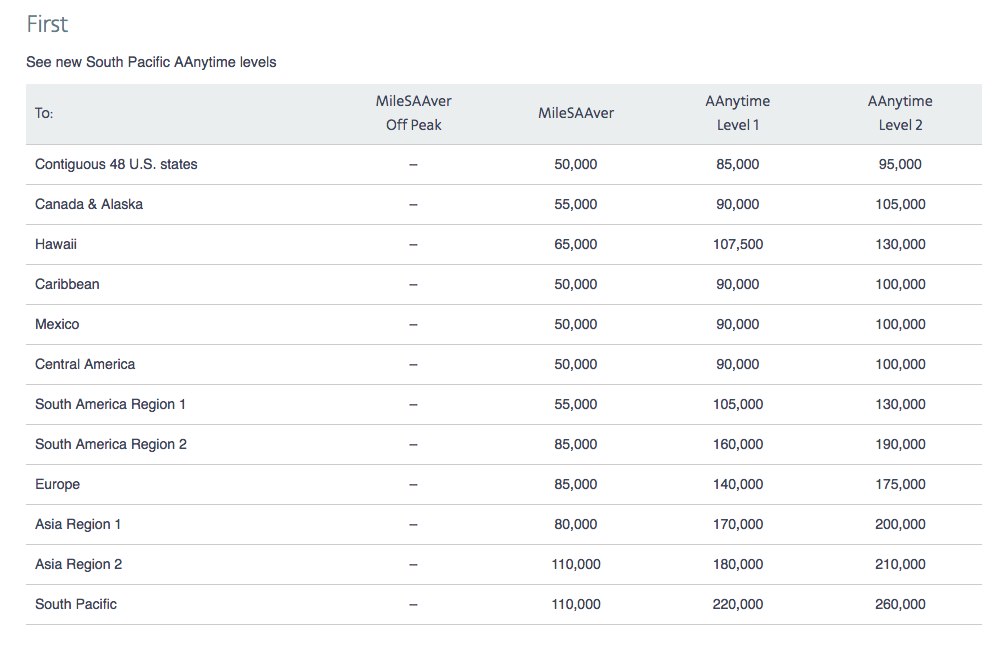Image resolution: width=1006 pixels, height=655 pixels.
Task: Click Asia Region 1's 170,000 Level 1 value
Action: pyautogui.click(x=738, y=524)
